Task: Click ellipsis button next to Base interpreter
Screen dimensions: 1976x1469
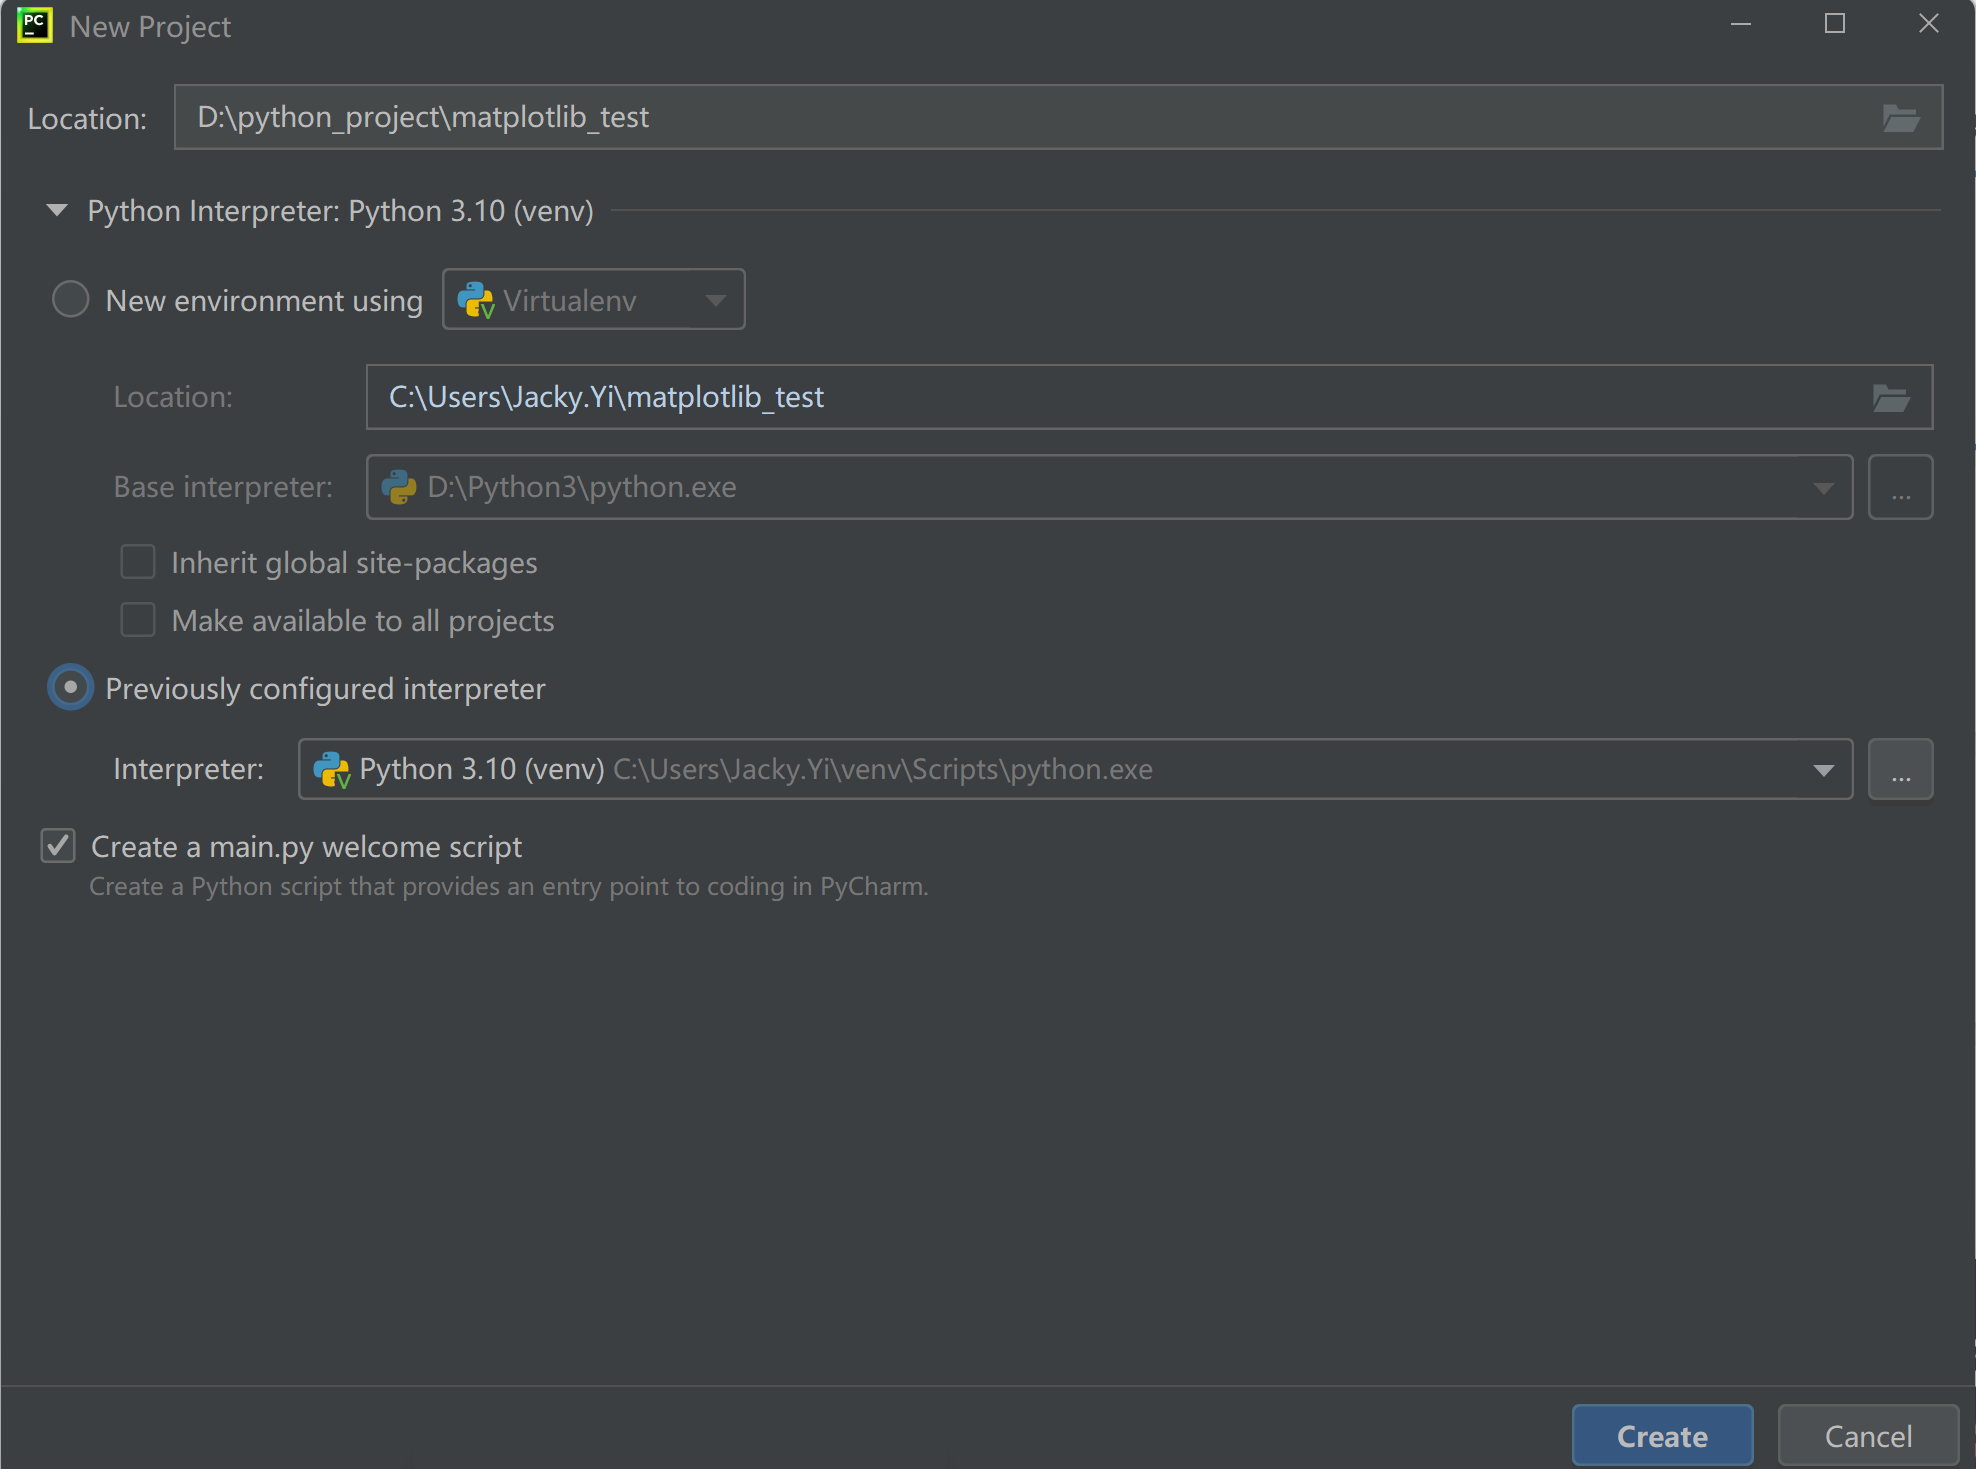Action: (x=1900, y=488)
